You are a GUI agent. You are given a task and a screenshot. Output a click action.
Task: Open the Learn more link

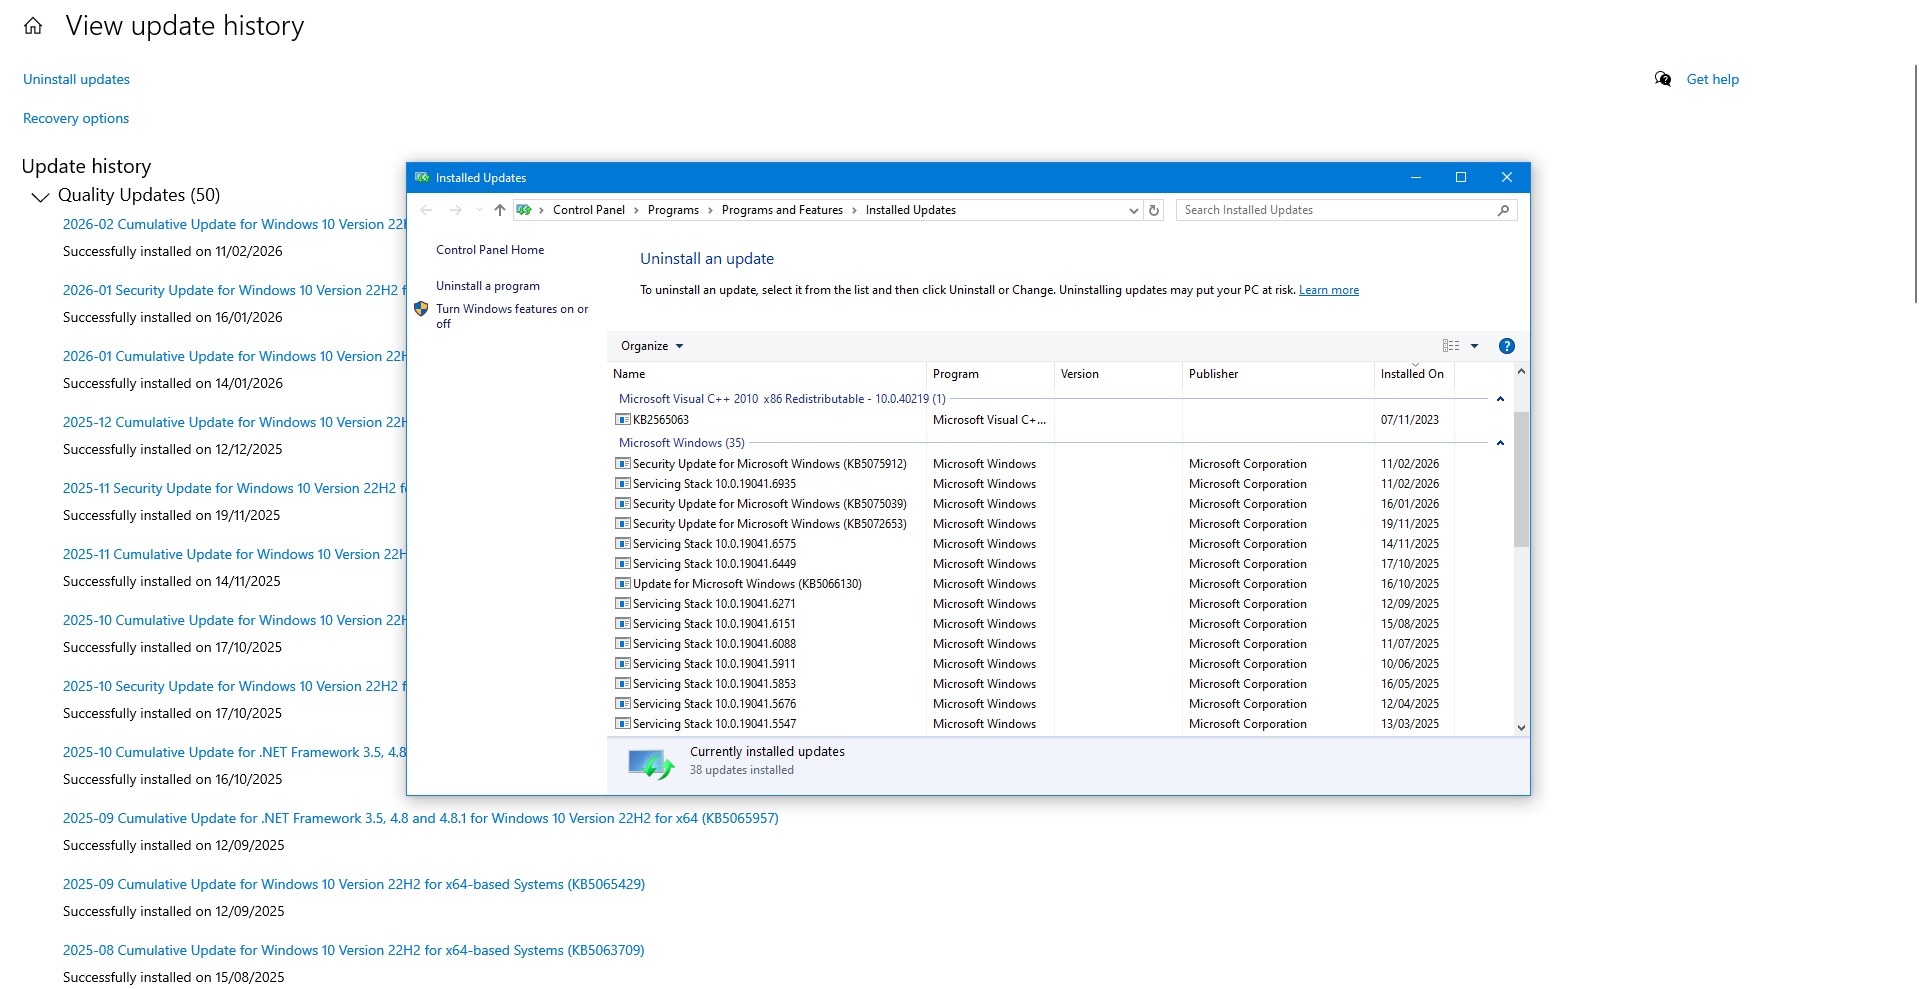(x=1328, y=289)
